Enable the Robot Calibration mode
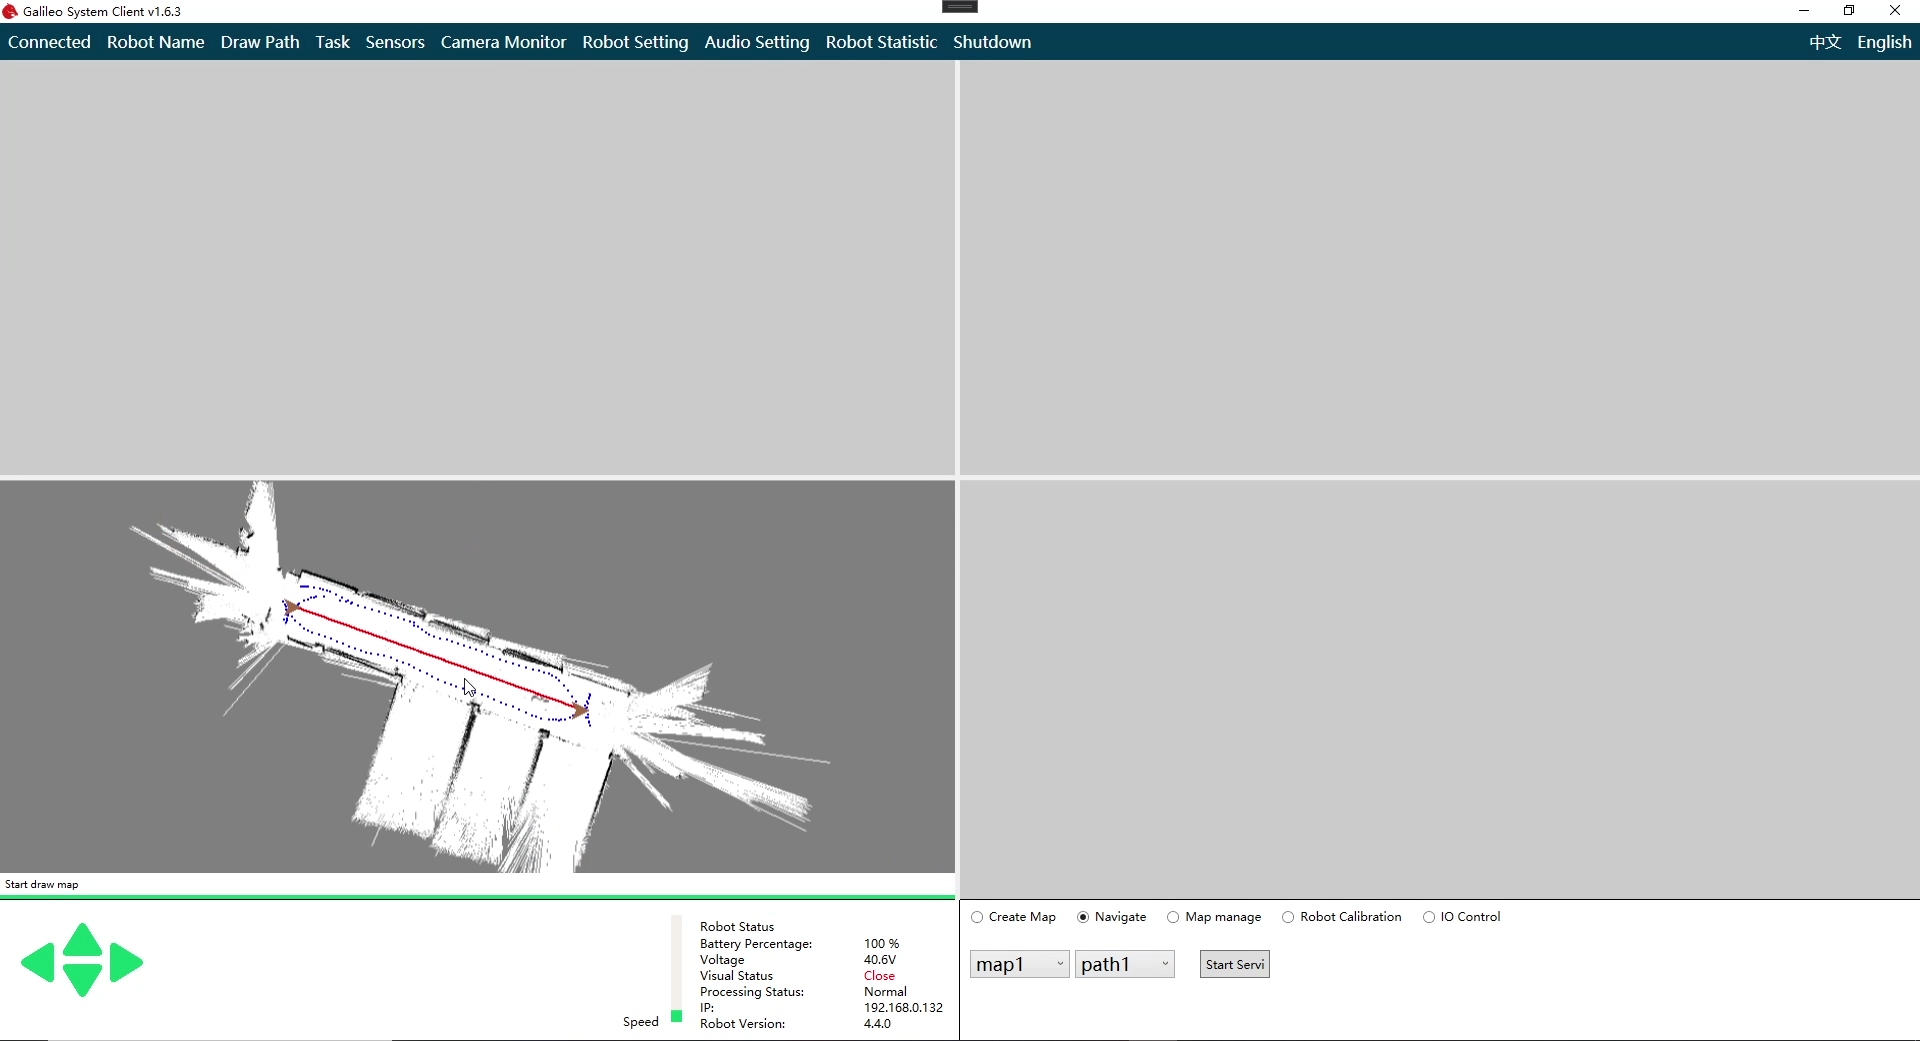This screenshot has height=1041, width=1920. tap(1288, 917)
